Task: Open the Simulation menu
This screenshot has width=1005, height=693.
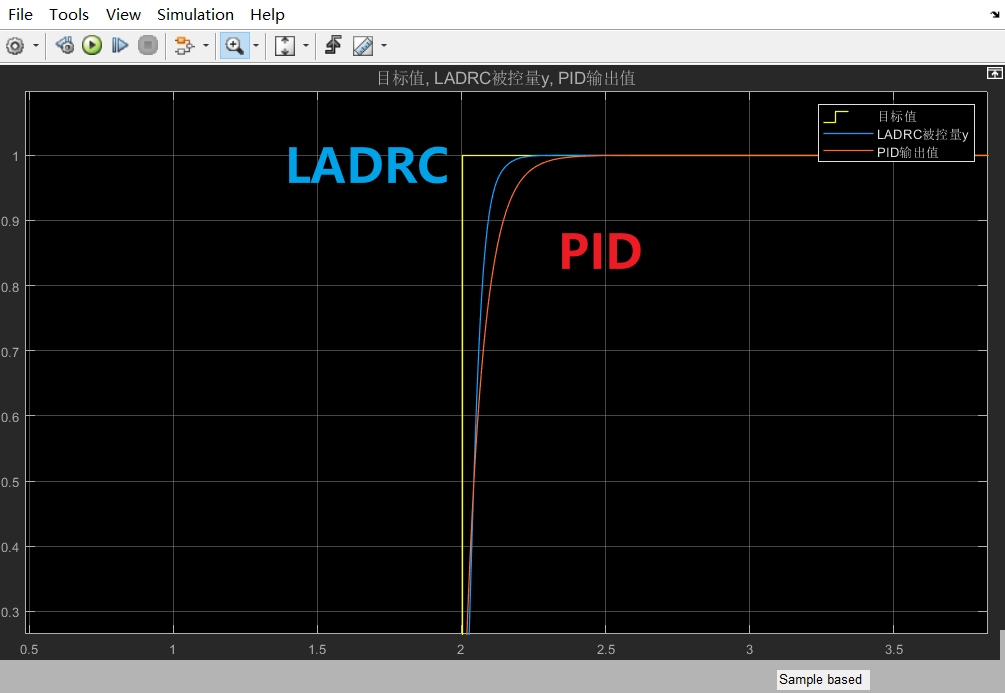Action: click(x=195, y=14)
